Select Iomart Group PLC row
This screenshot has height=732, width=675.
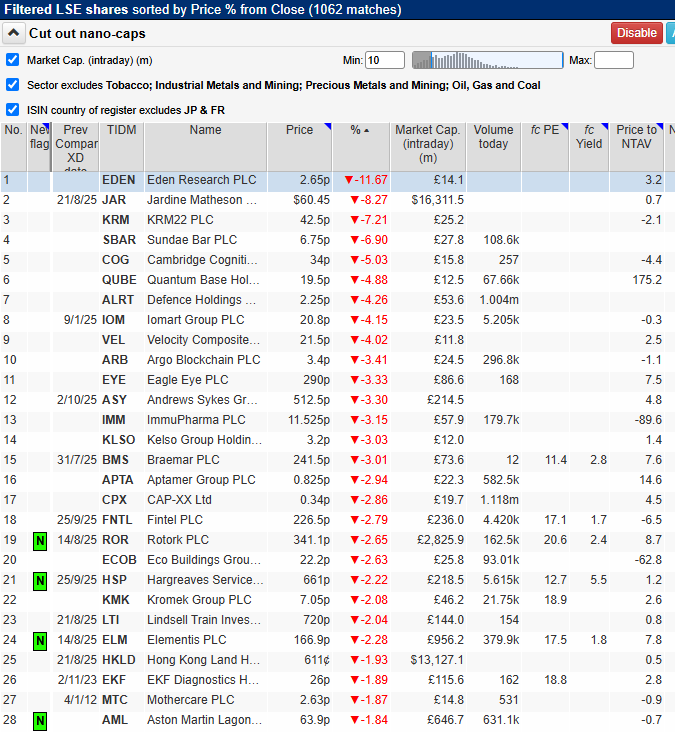tap(196, 320)
